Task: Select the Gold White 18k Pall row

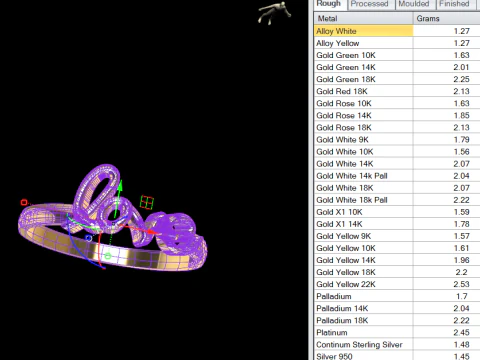Action: [397, 200]
